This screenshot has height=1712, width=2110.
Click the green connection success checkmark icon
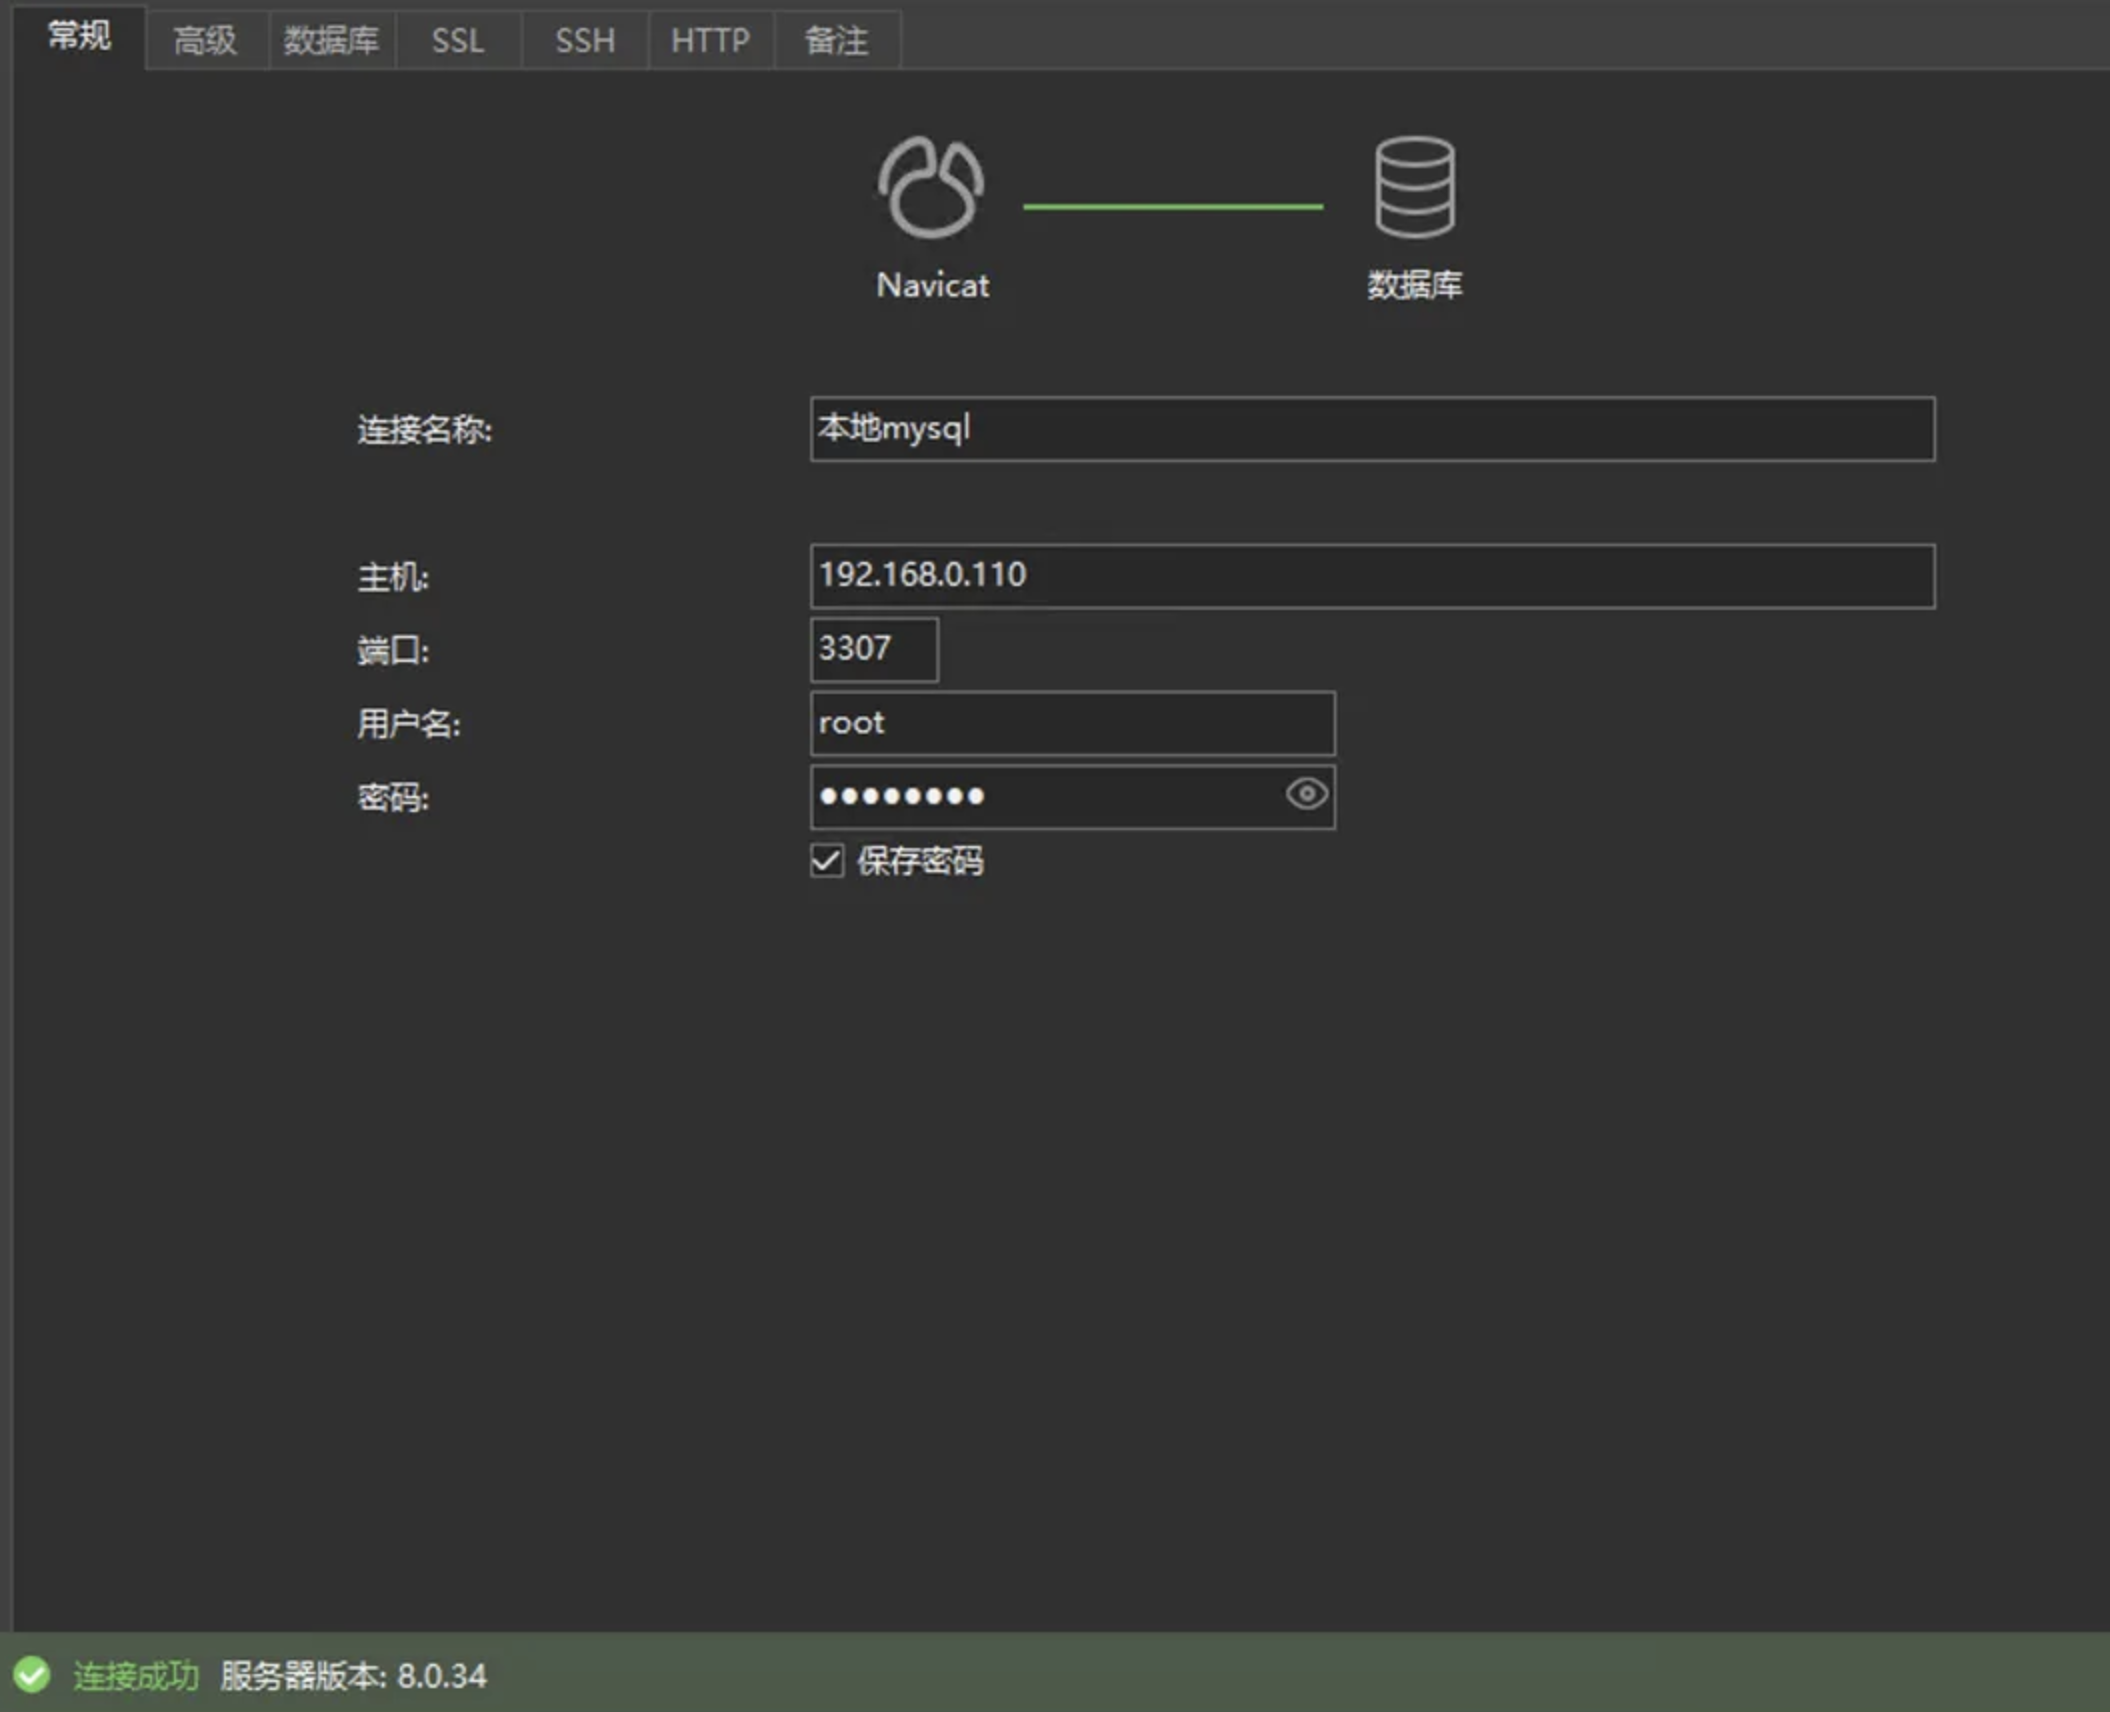[31, 1675]
